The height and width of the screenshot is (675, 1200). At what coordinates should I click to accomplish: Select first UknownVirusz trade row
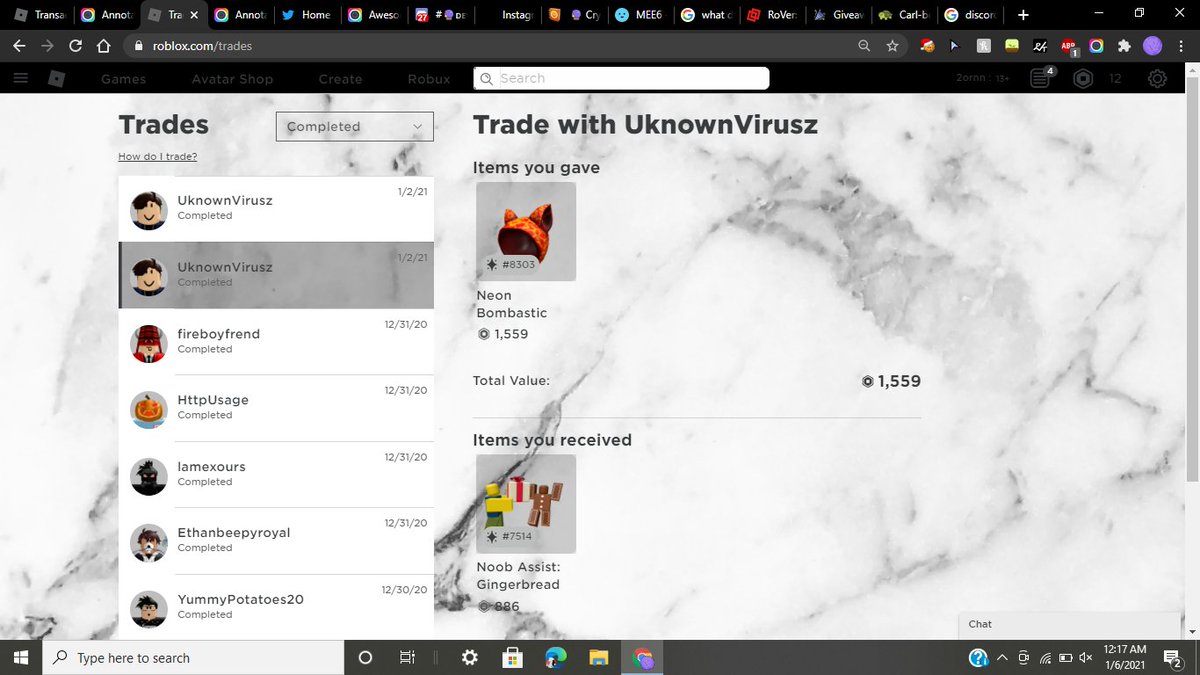(276, 209)
